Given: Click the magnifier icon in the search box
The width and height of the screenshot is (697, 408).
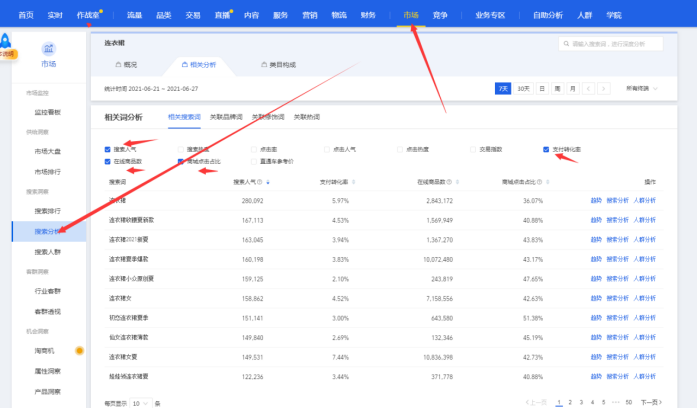Looking at the screenshot, I should [x=566, y=44].
